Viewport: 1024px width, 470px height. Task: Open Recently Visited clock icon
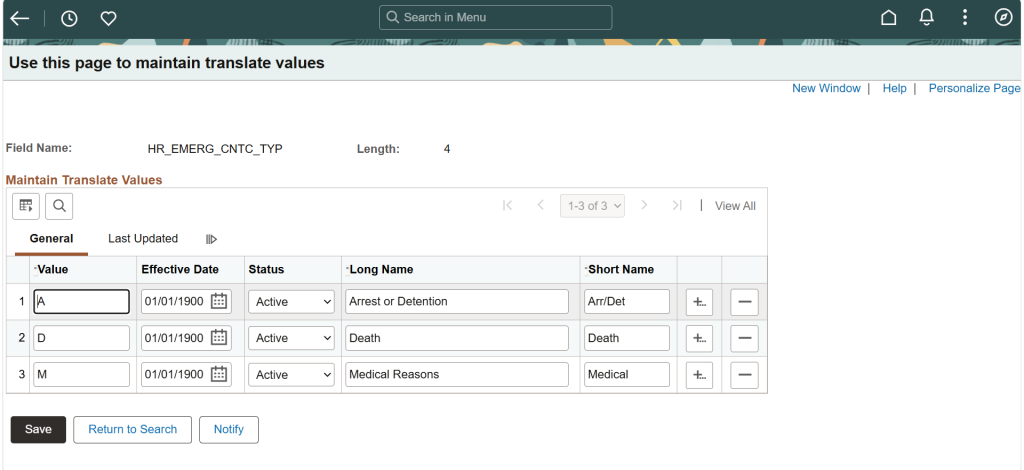pyautogui.click(x=69, y=19)
